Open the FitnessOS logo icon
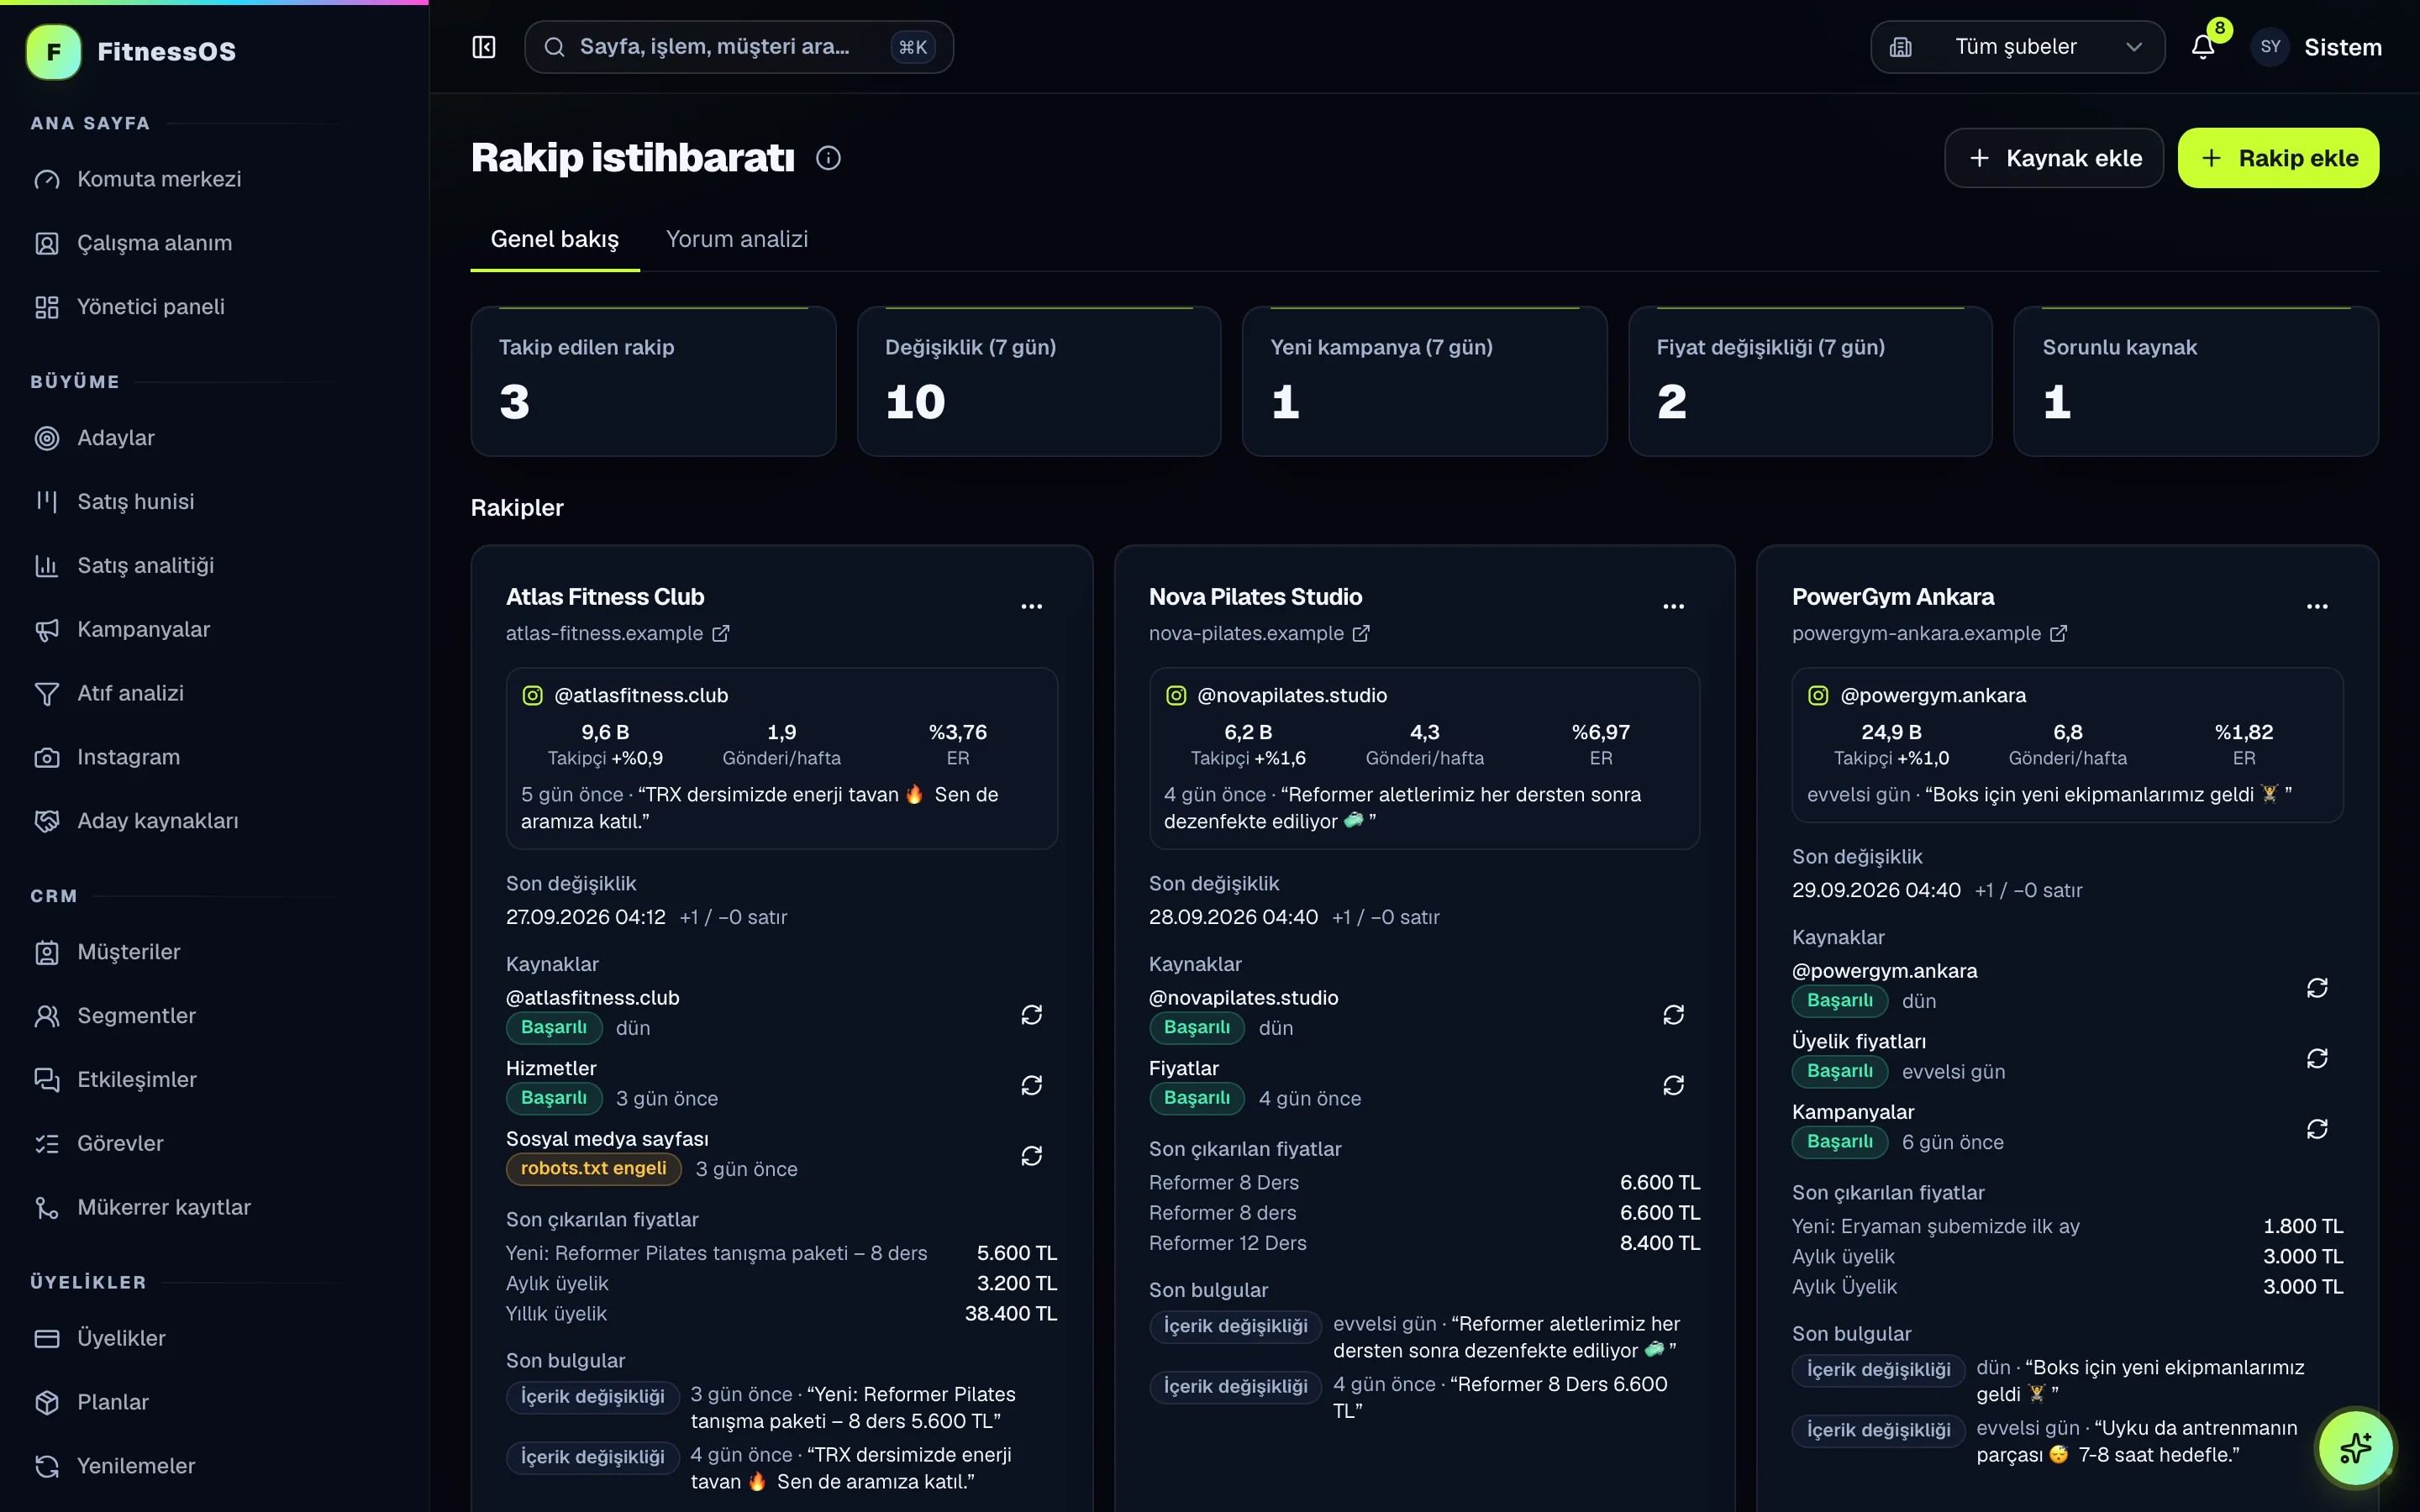The height and width of the screenshot is (1512, 2420). [x=53, y=52]
